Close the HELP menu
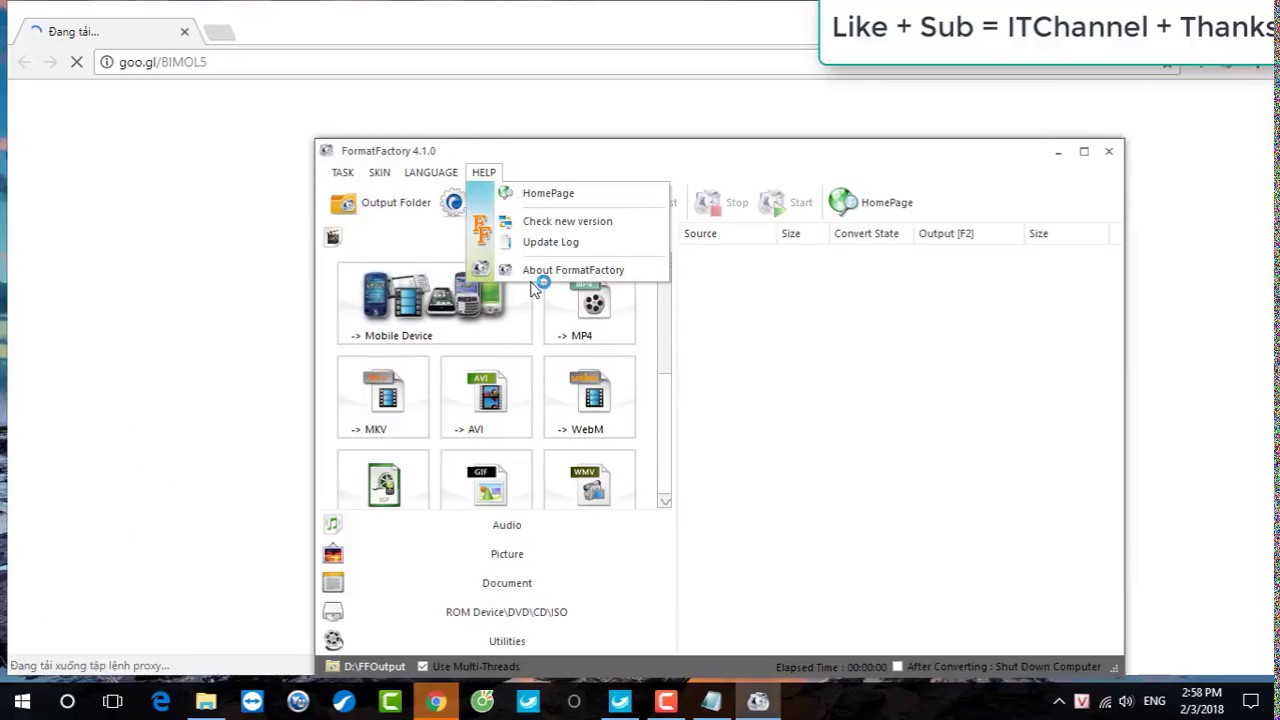The width and height of the screenshot is (1280, 720). (x=484, y=173)
